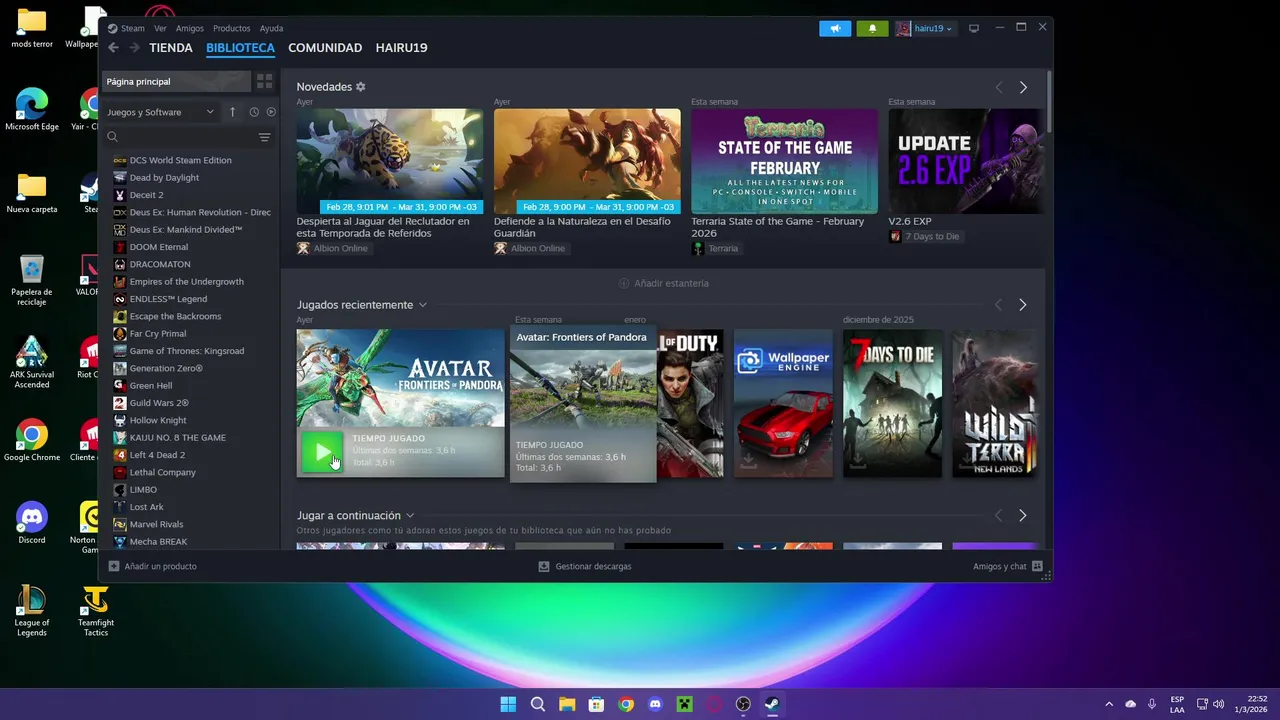This screenshot has width=1280, height=720.
Task: Expand the hairu19 account dropdown
Action: 924,28
